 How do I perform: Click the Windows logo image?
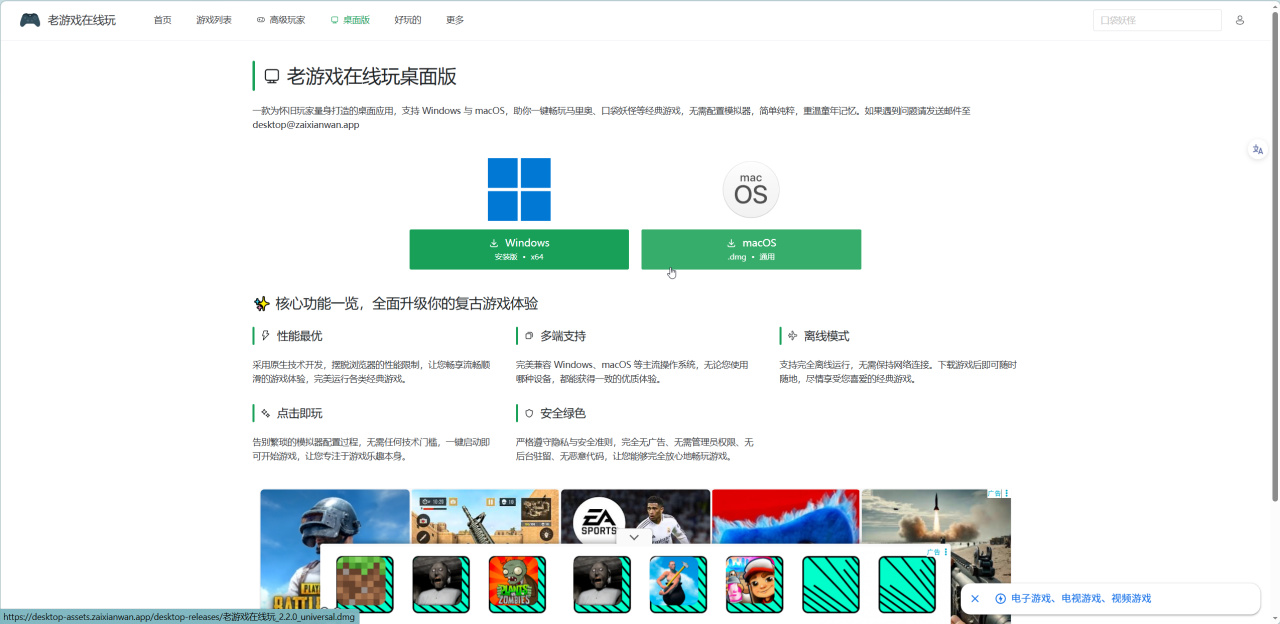[519, 189]
